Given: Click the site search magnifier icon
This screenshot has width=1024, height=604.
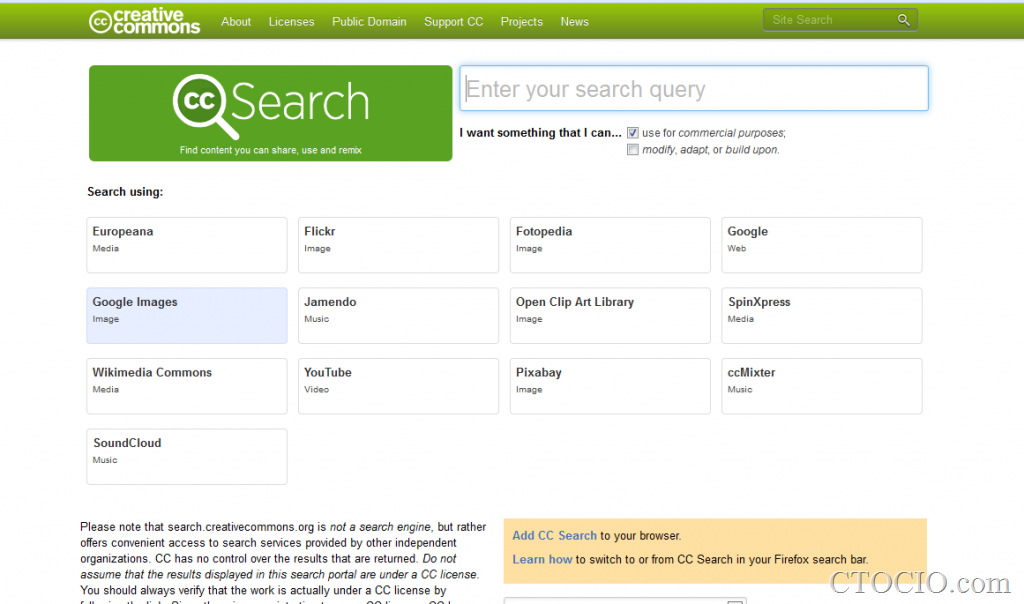Looking at the screenshot, I should [903, 20].
